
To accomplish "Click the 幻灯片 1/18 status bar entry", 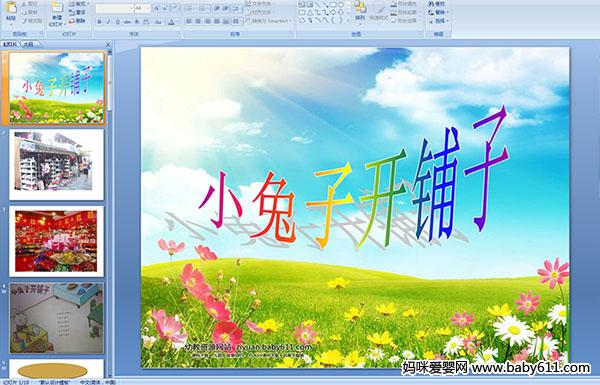I will click(x=16, y=382).
